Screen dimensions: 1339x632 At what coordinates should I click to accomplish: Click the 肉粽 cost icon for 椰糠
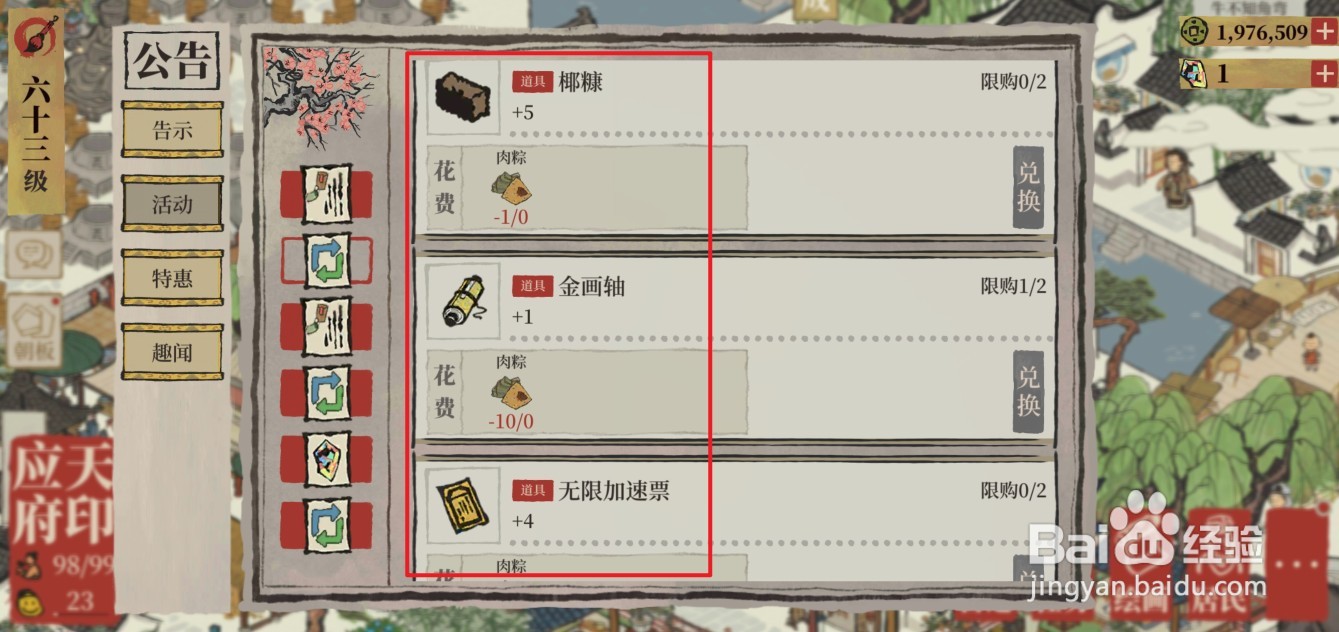(x=511, y=188)
